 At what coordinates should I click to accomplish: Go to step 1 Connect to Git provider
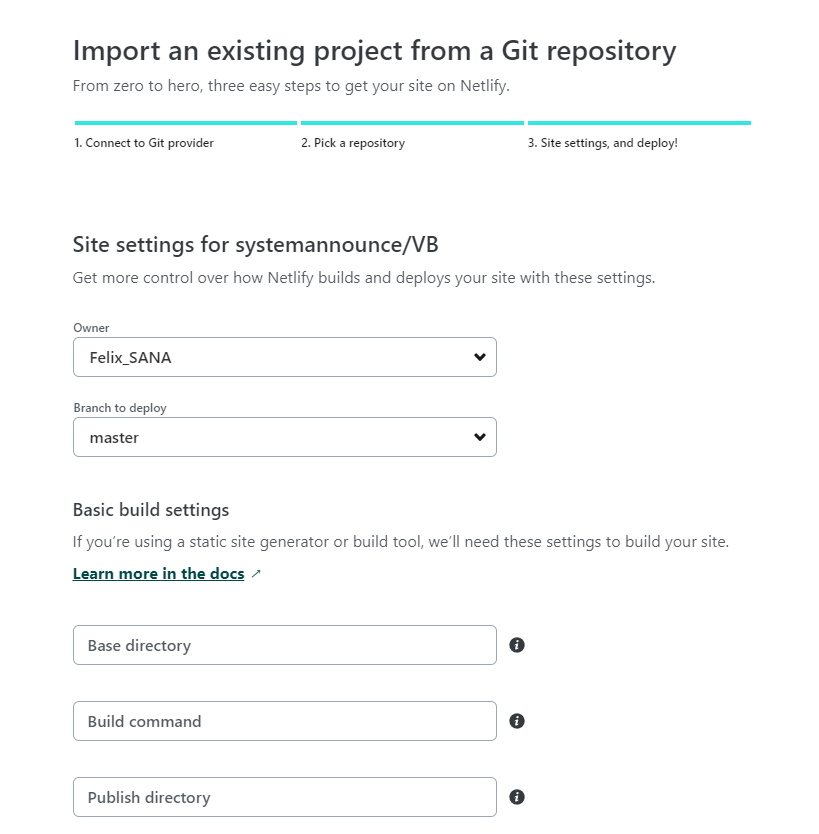144,143
